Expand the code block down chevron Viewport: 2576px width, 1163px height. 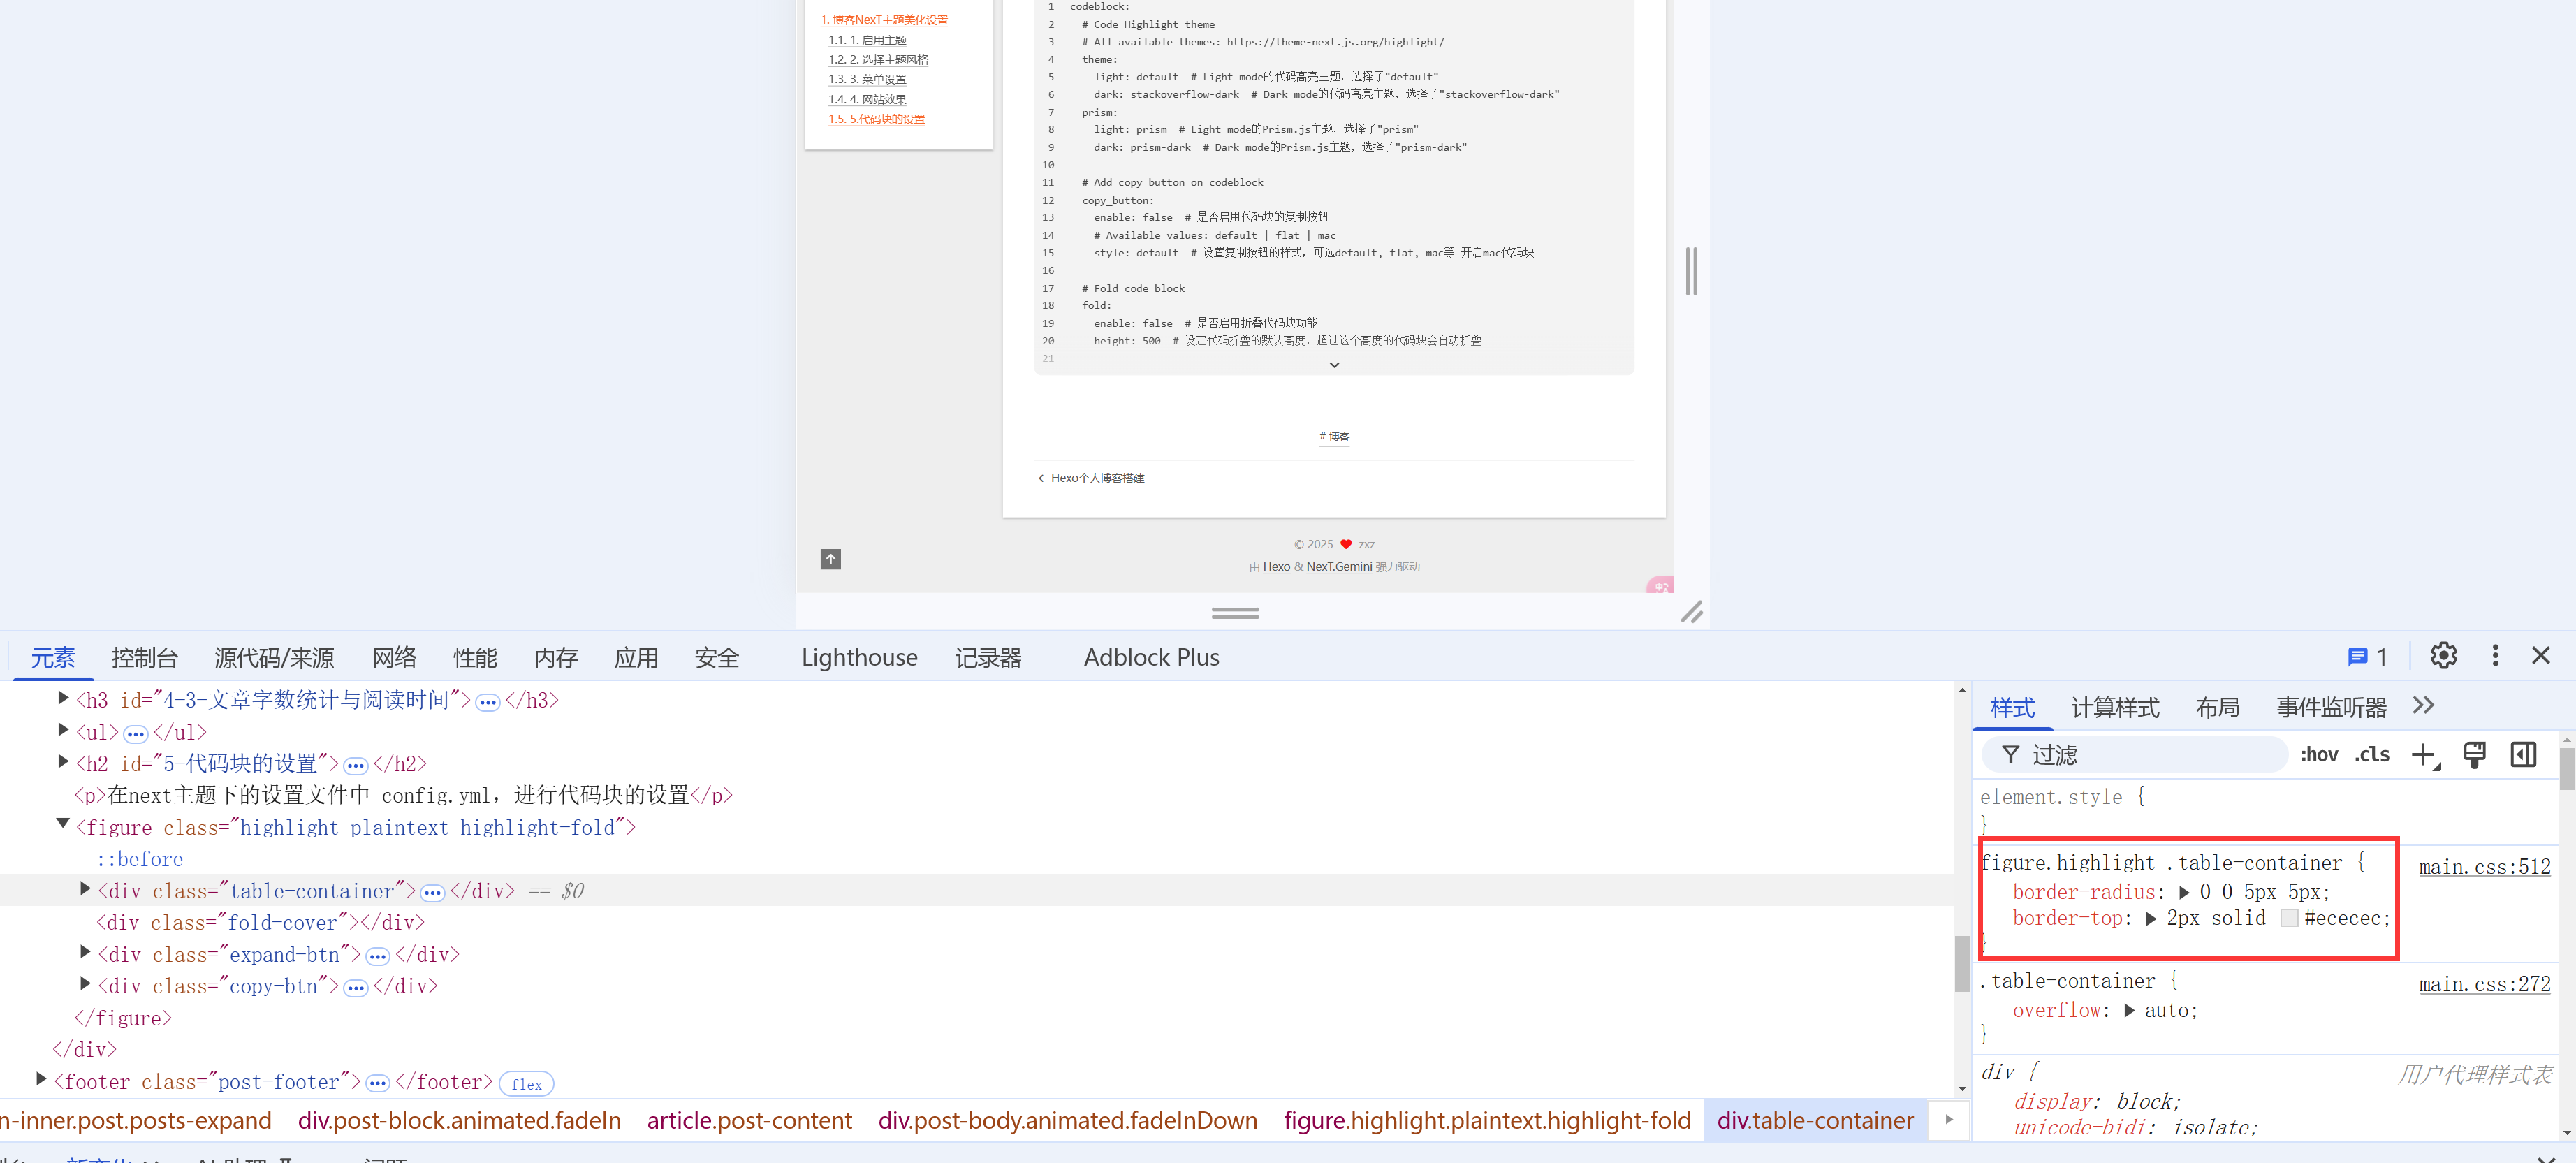1334,365
